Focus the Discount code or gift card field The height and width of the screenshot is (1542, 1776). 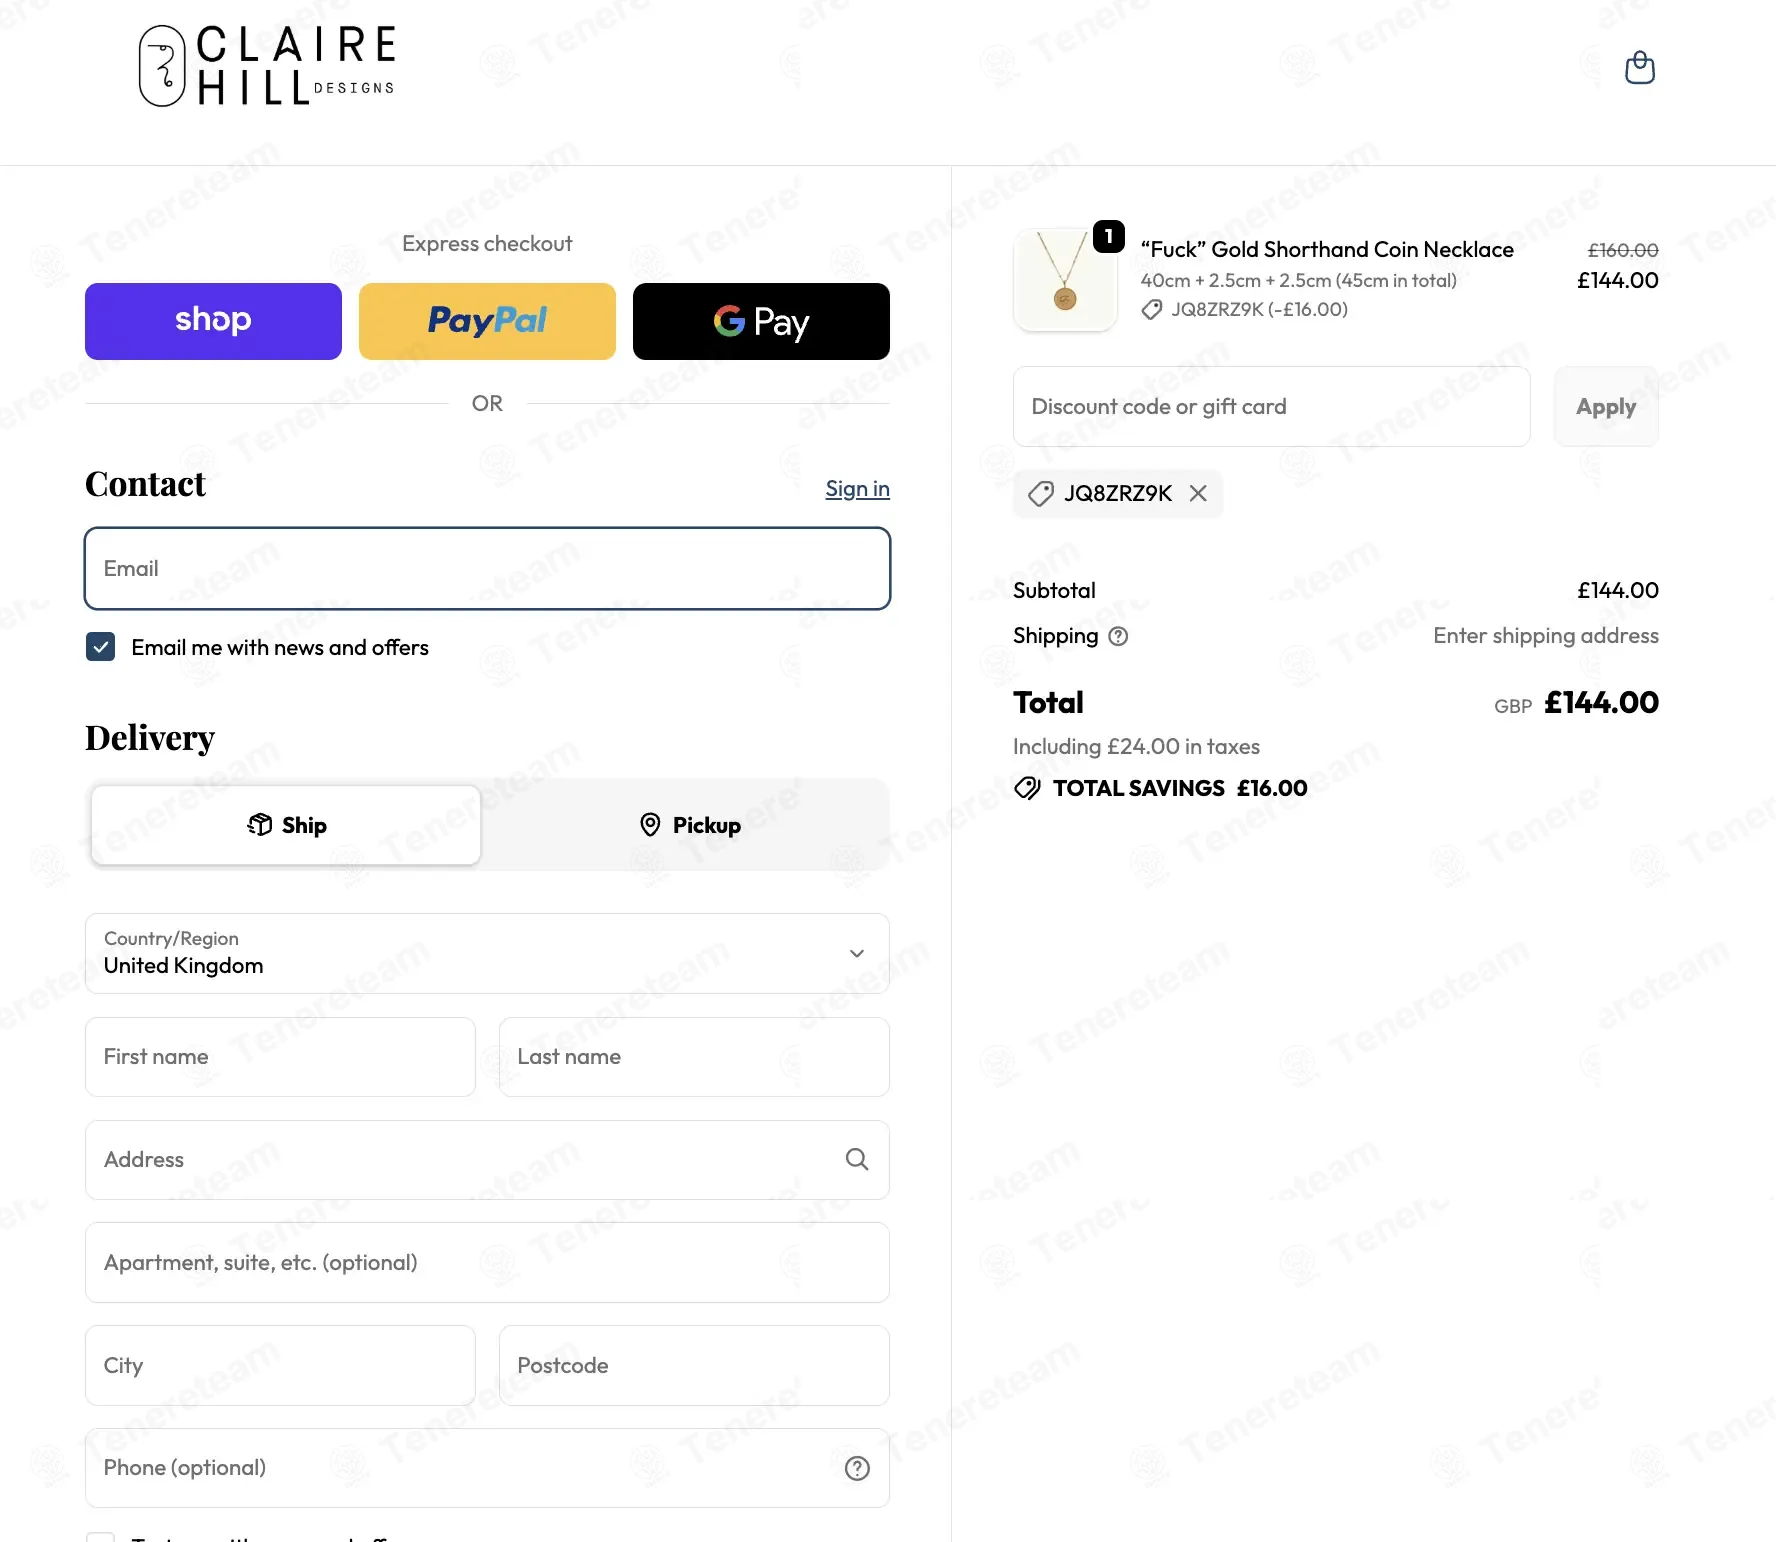pyautogui.click(x=1271, y=406)
